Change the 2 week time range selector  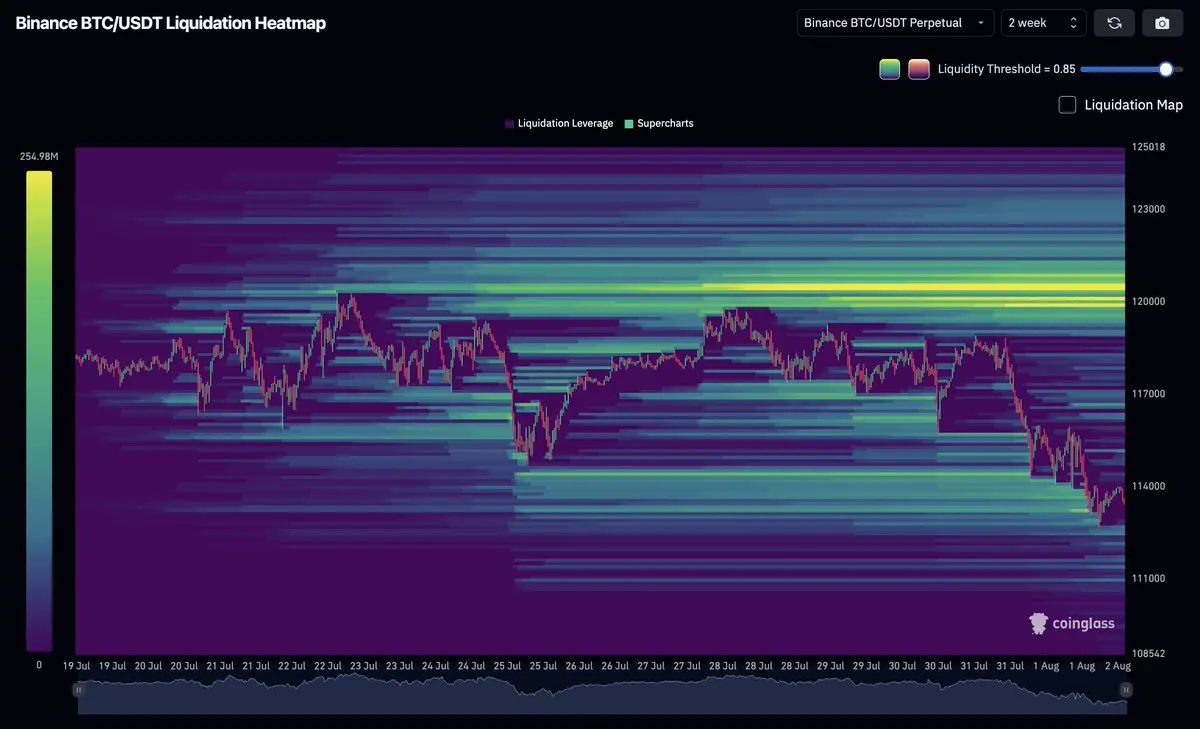[1044, 22]
